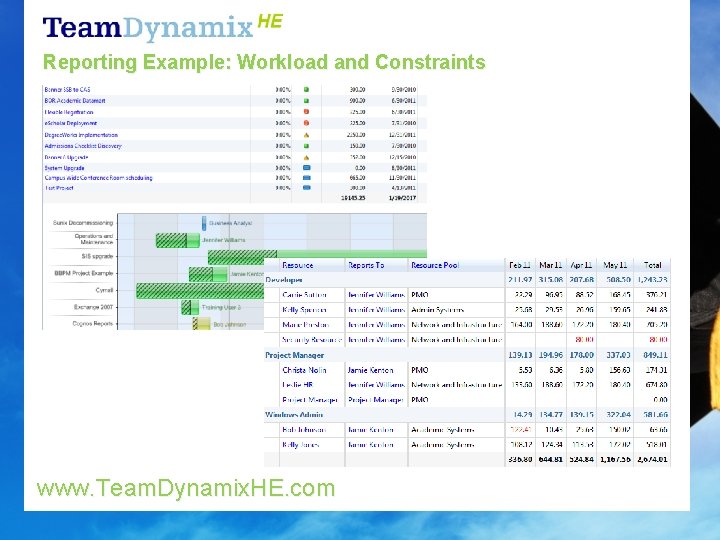The width and height of the screenshot is (720, 540).
Task: Click red 80.00 Apr 11 value for Security Resource
Action: [x=584, y=340]
